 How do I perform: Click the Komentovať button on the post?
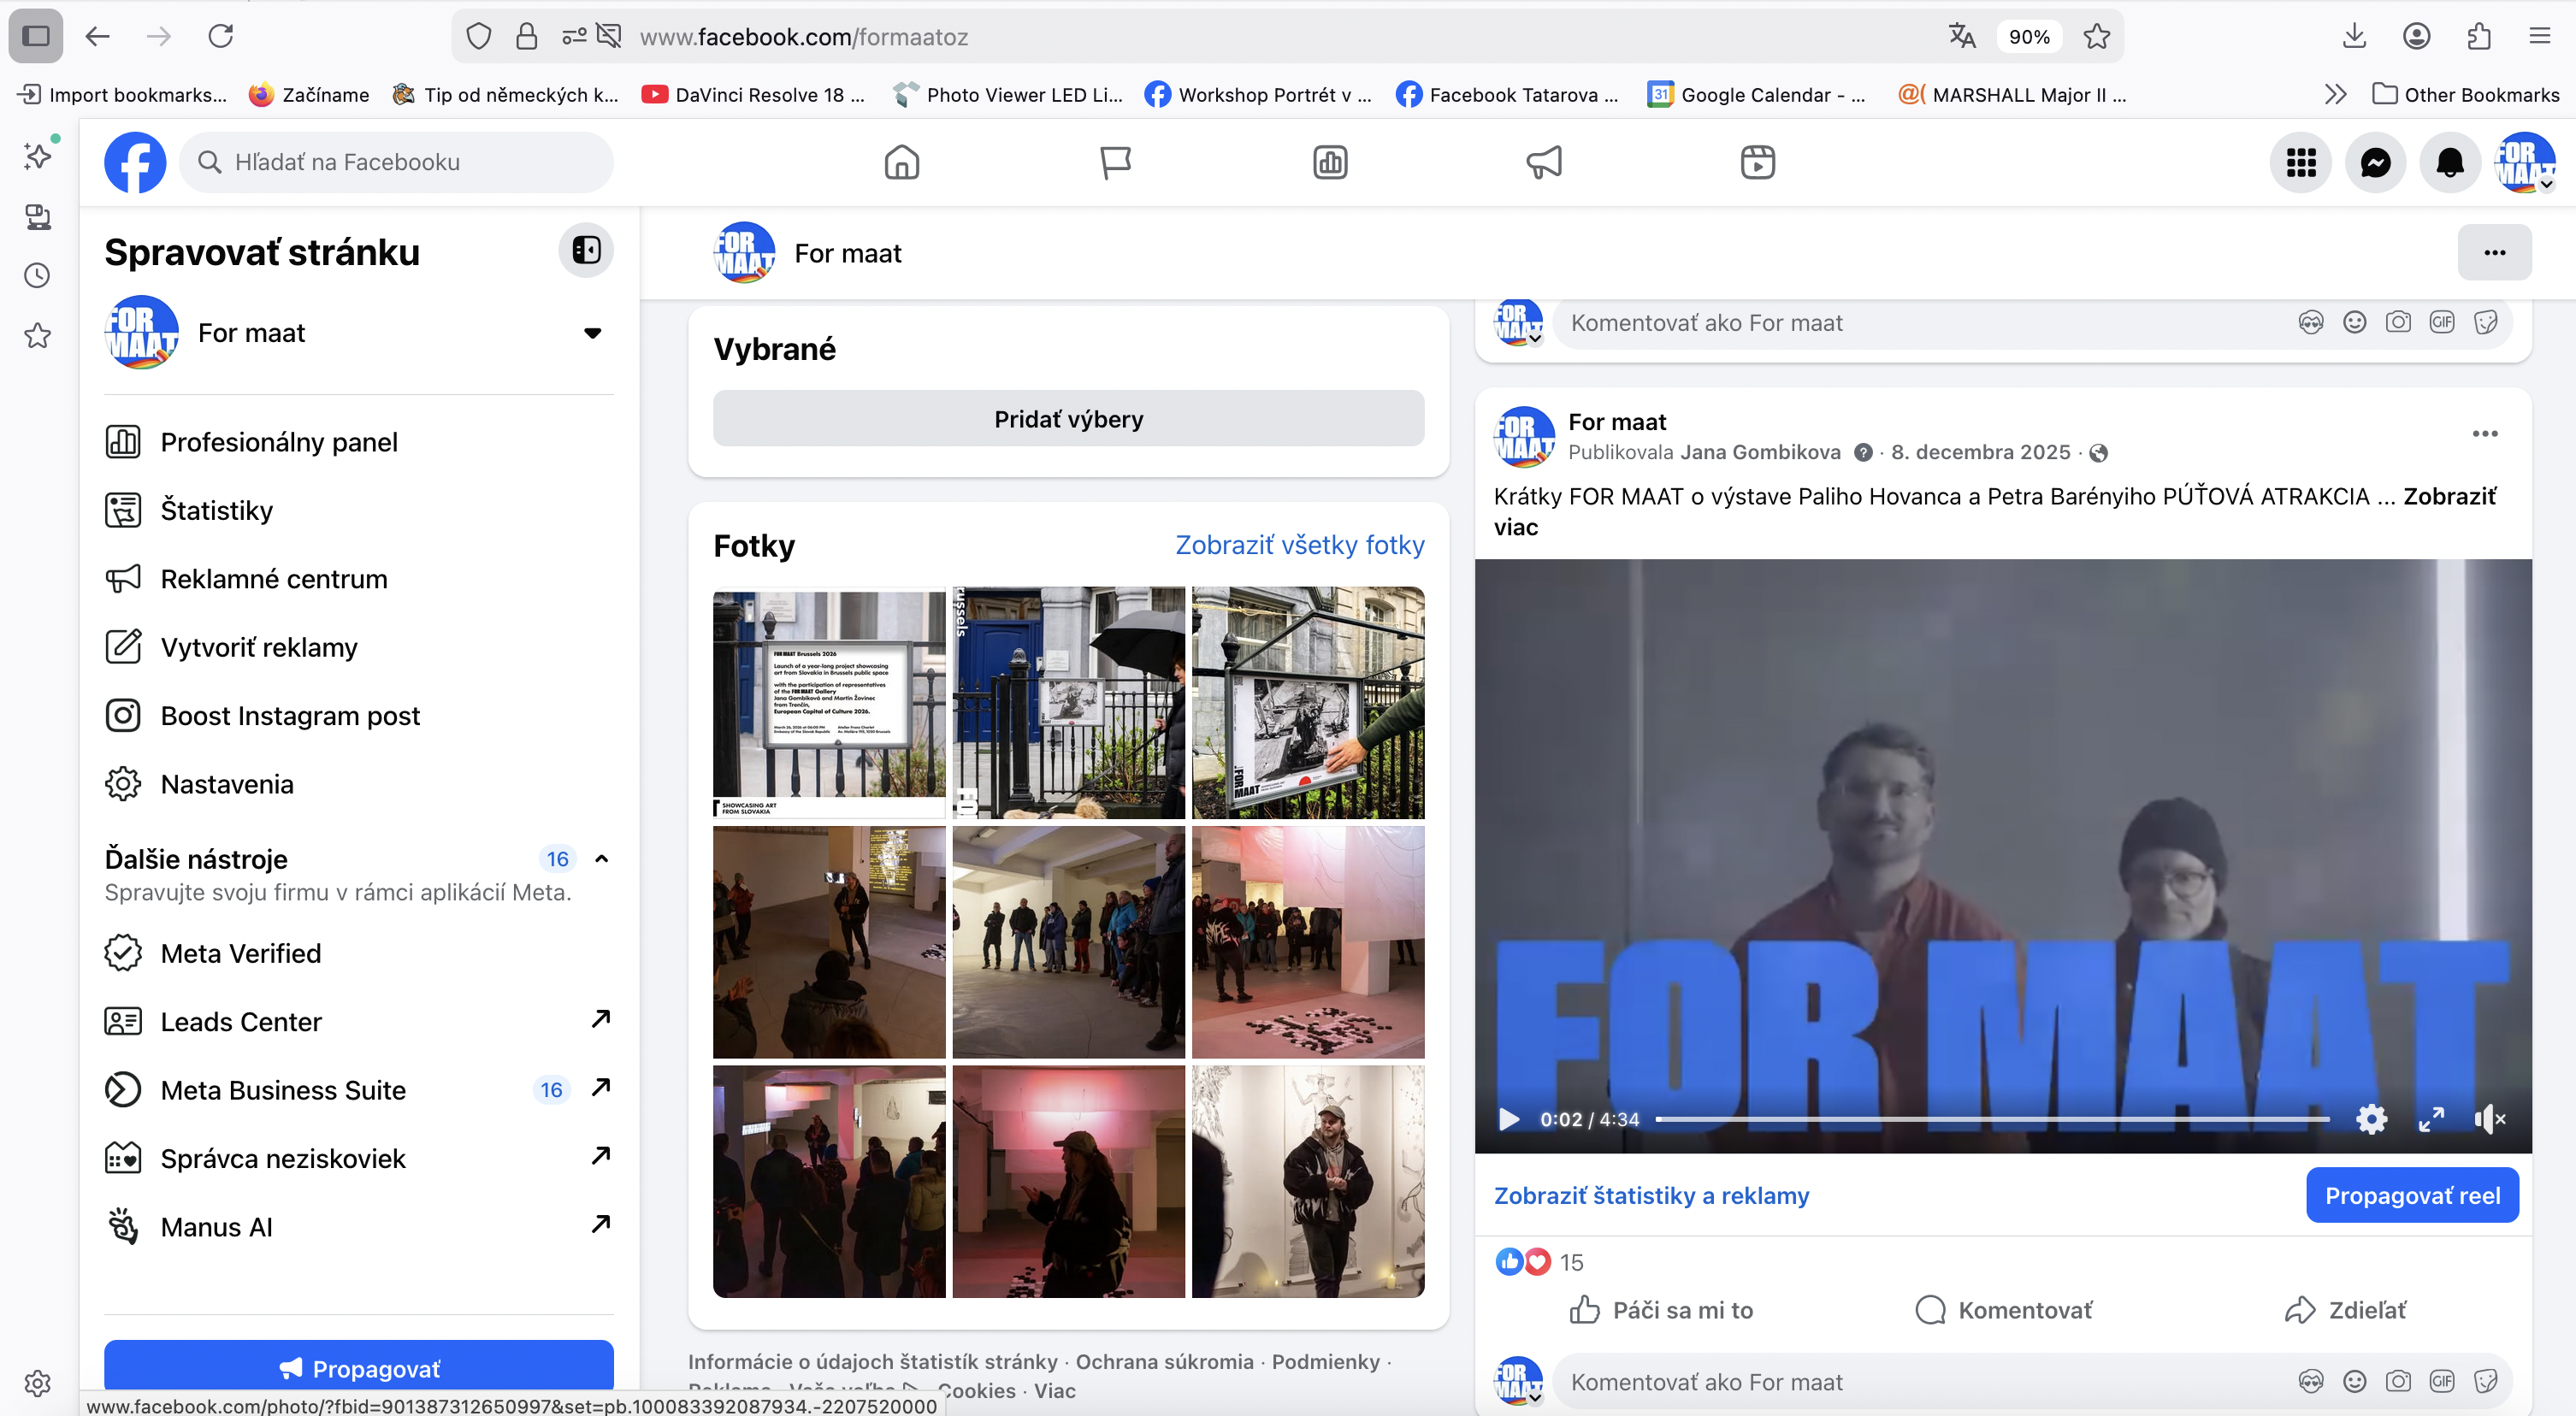click(x=2003, y=1310)
